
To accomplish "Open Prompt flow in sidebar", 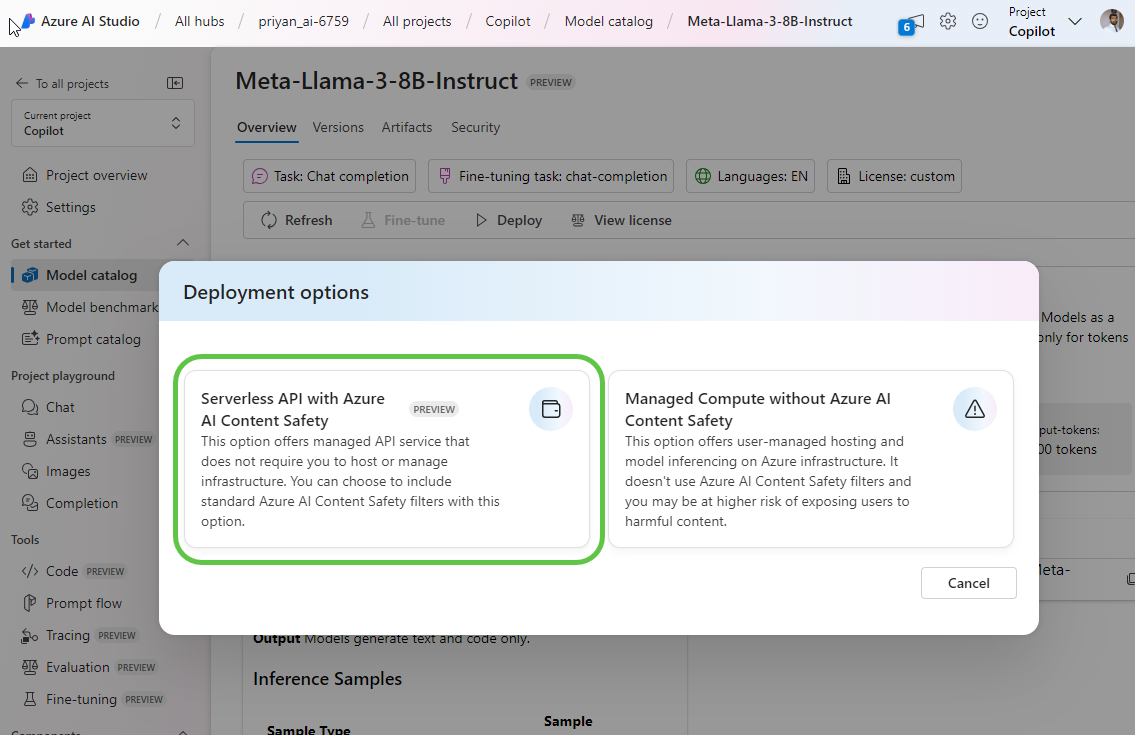I will tap(84, 603).
